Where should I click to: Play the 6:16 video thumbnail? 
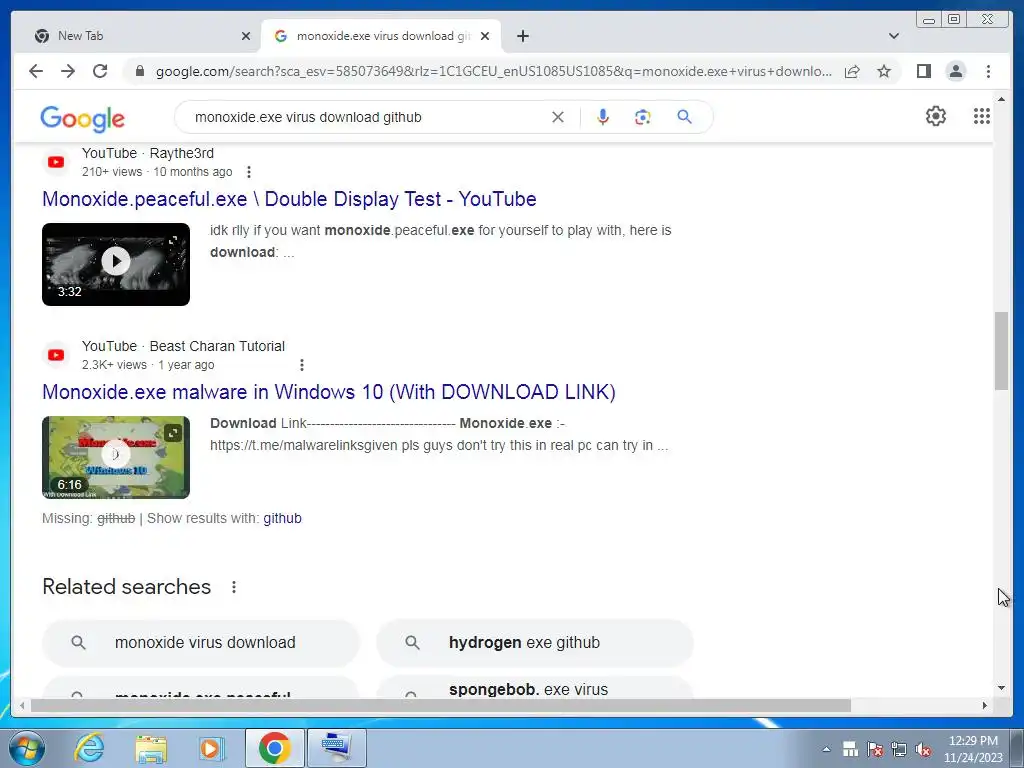(116, 457)
